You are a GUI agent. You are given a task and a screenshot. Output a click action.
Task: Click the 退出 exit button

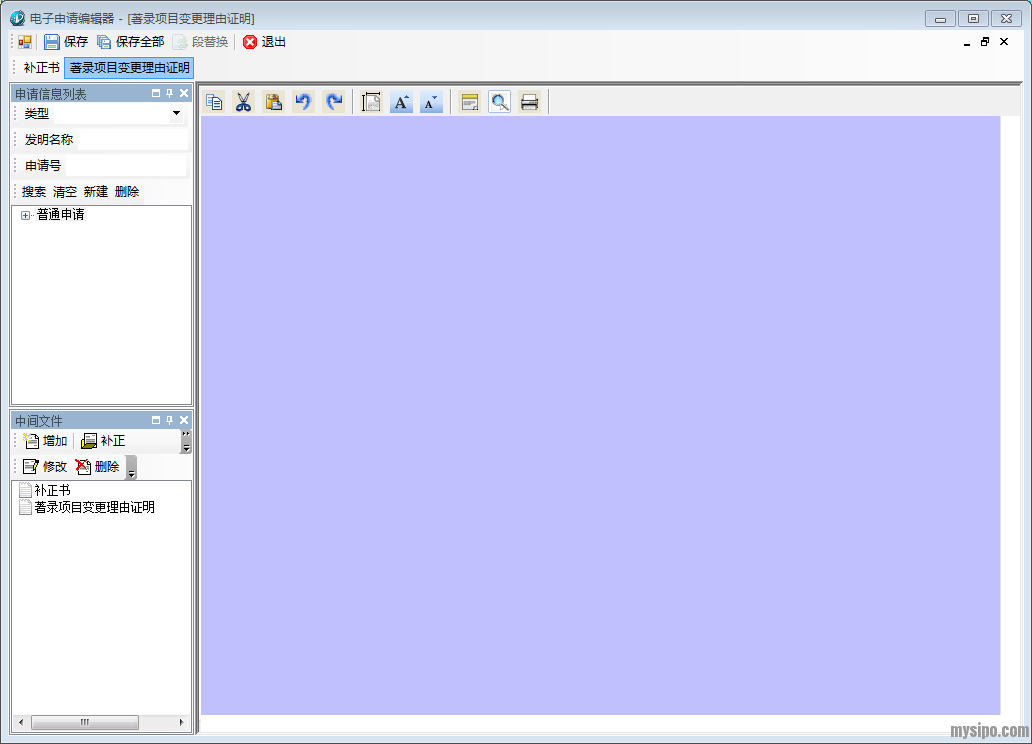click(264, 42)
